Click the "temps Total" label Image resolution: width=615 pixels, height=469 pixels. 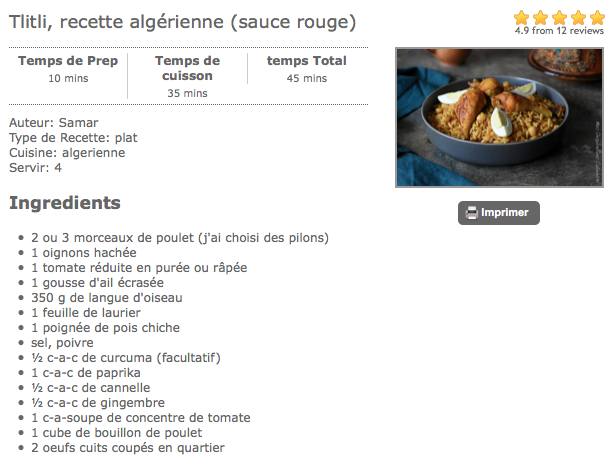point(307,61)
